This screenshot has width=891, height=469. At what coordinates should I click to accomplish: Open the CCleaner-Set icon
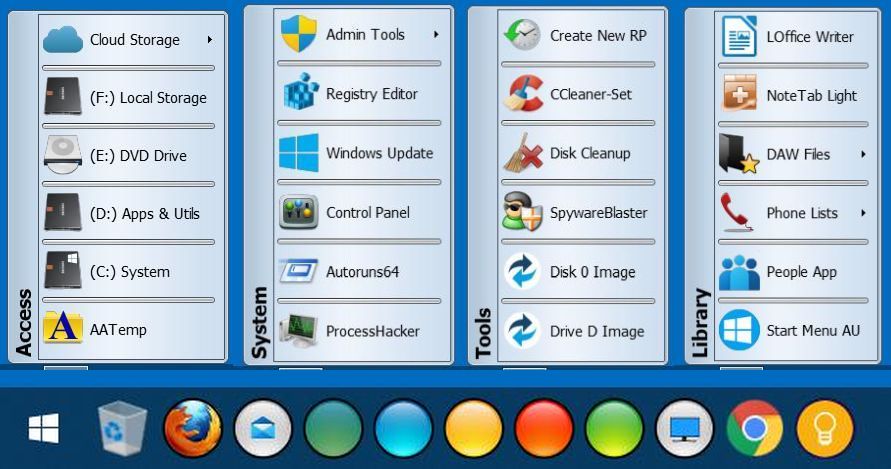click(x=522, y=95)
